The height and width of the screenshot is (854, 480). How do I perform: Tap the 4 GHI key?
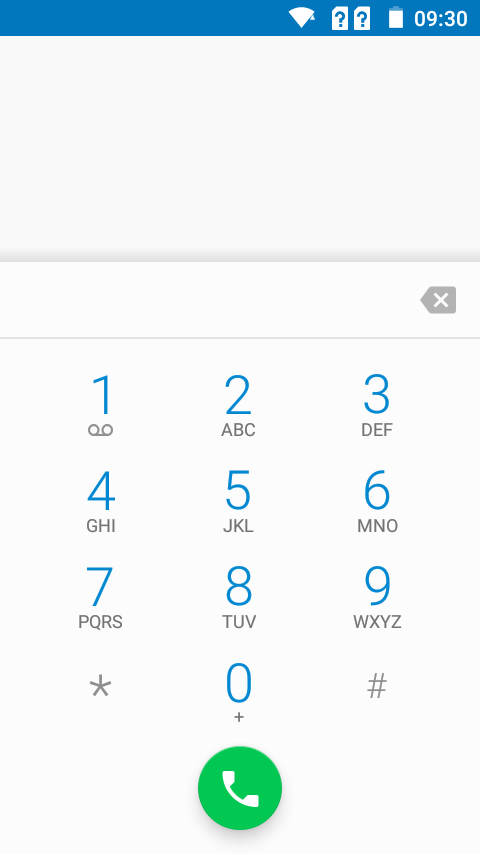coord(101,501)
